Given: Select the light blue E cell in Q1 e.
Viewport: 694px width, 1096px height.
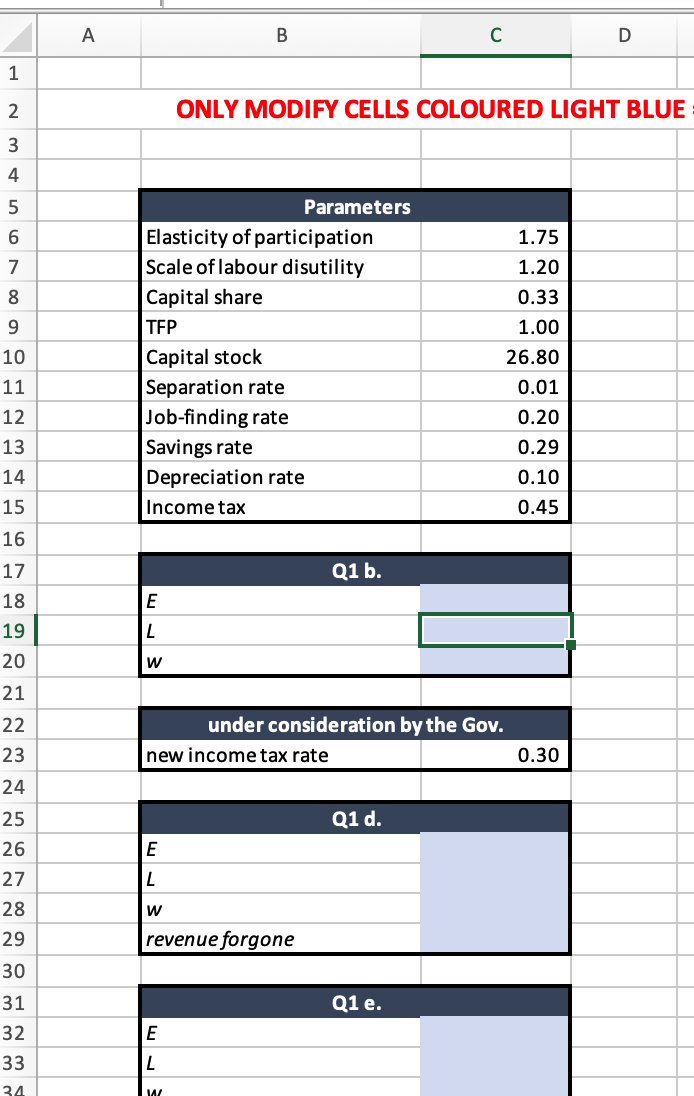Looking at the screenshot, I should tap(494, 1032).
